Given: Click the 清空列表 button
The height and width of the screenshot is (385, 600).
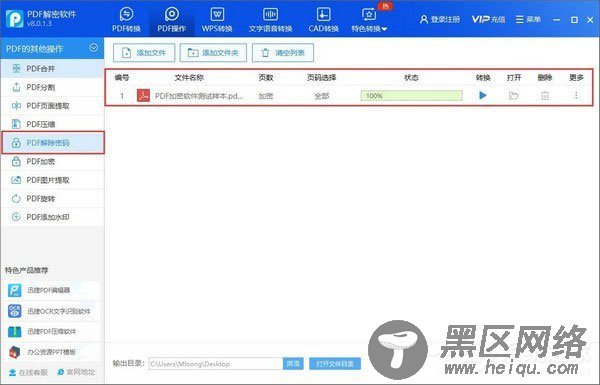Looking at the screenshot, I should click(x=283, y=53).
